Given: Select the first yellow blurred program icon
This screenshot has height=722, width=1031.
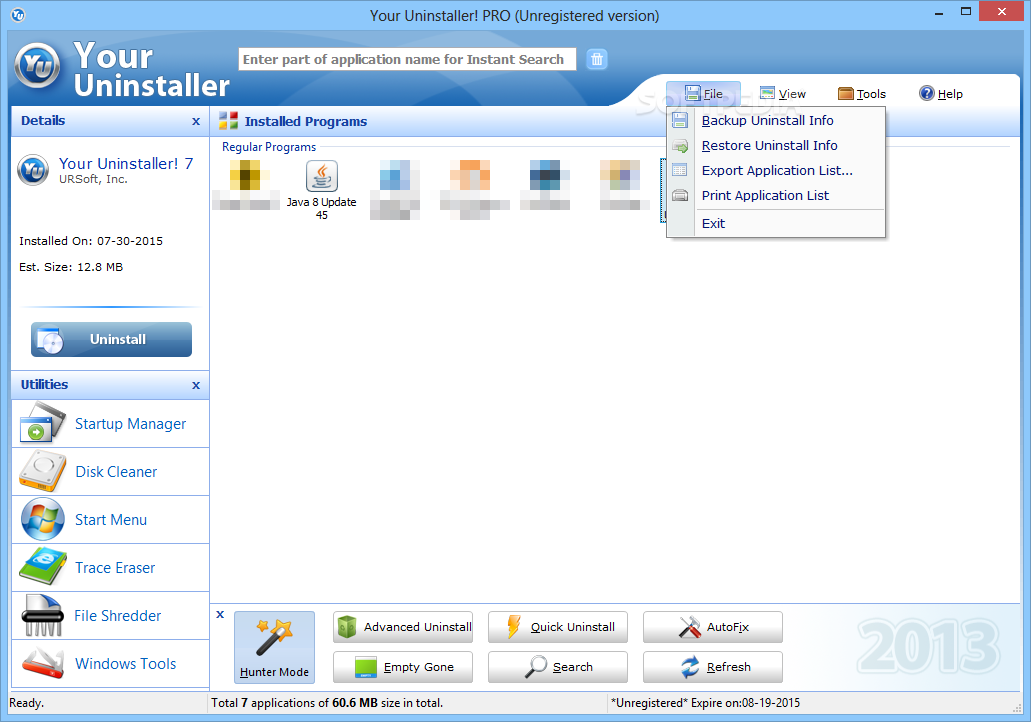Looking at the screenshot, I should 245,184.
